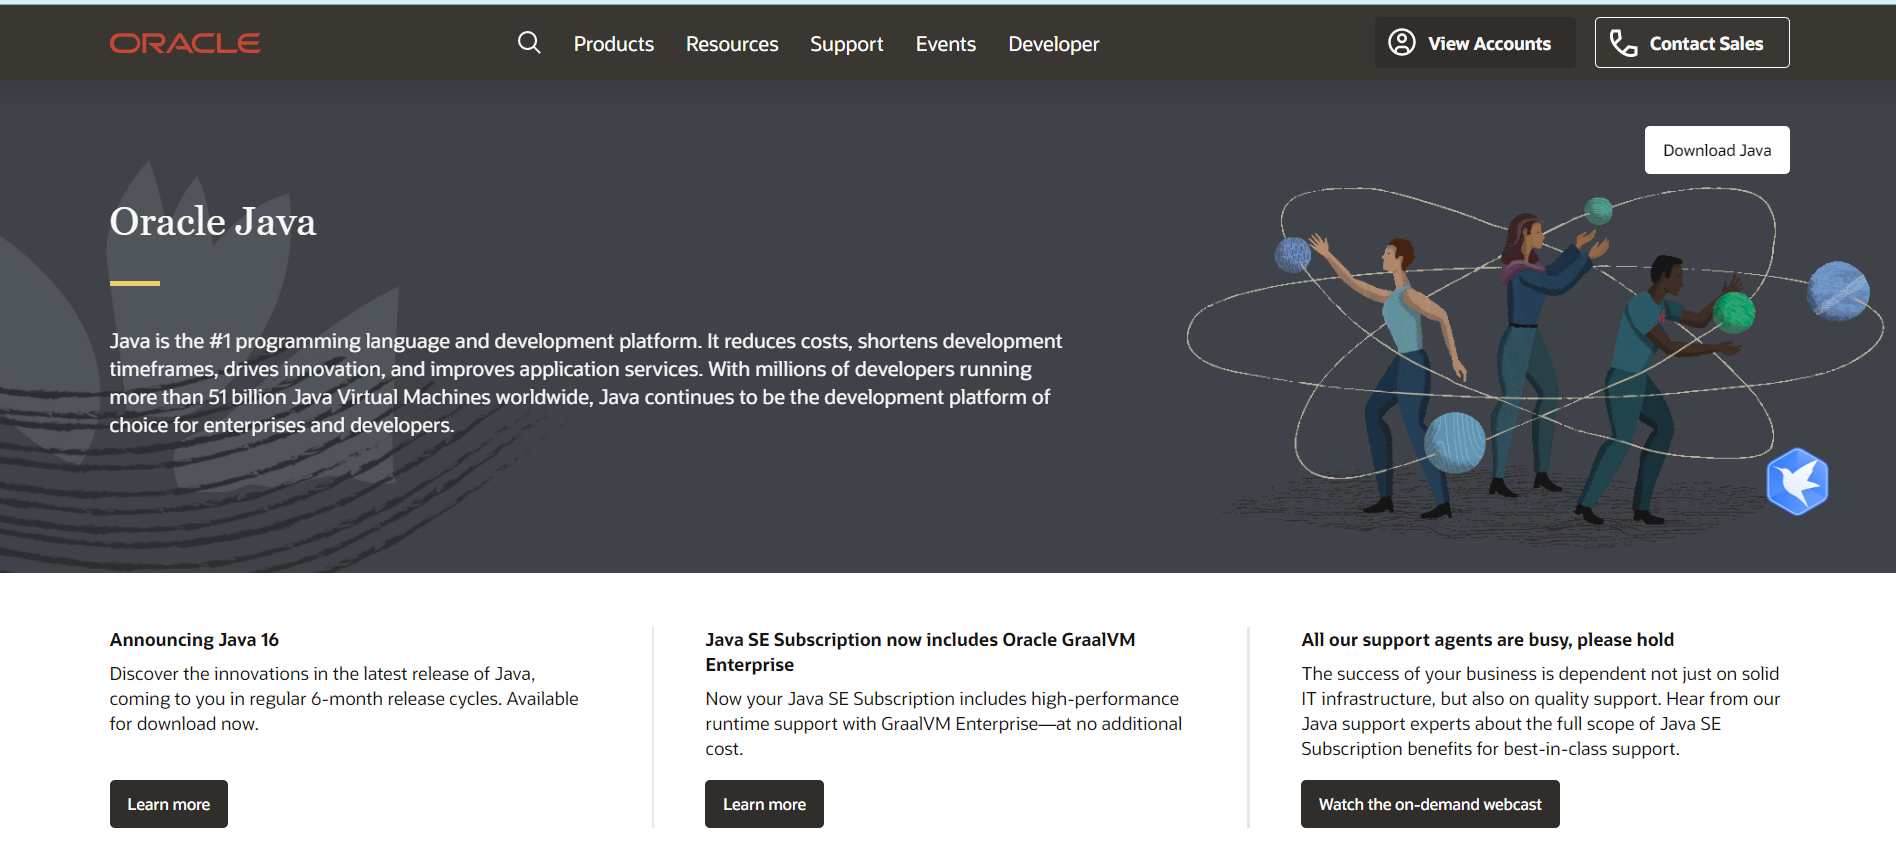Click Learn more under Announcing Java 16

click(x=169, y=804)
